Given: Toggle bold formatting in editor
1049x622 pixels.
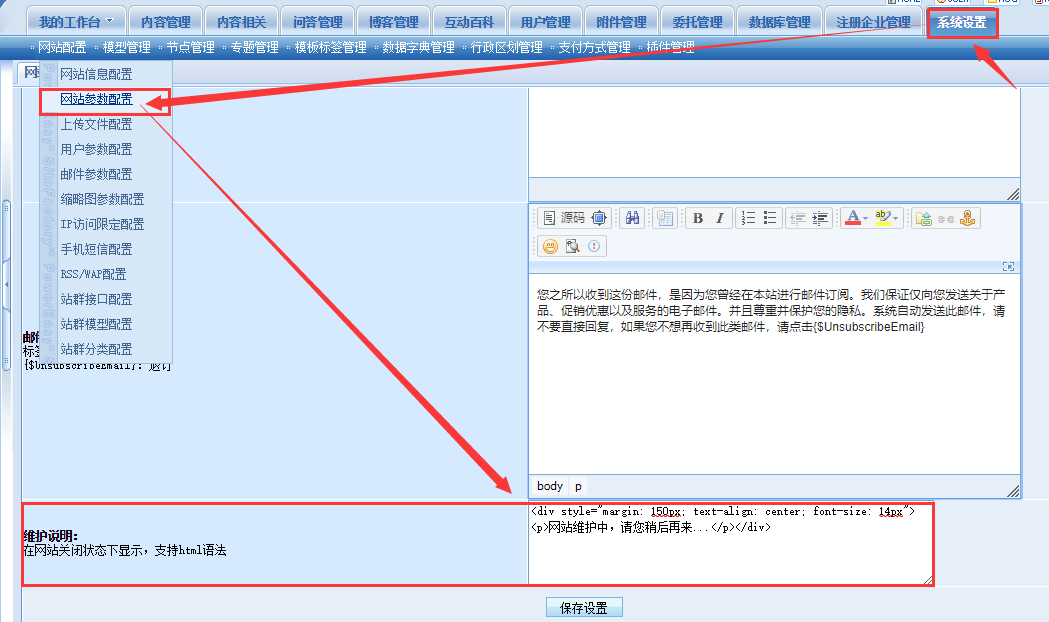Looking at the screenshot, I should 698,218.
